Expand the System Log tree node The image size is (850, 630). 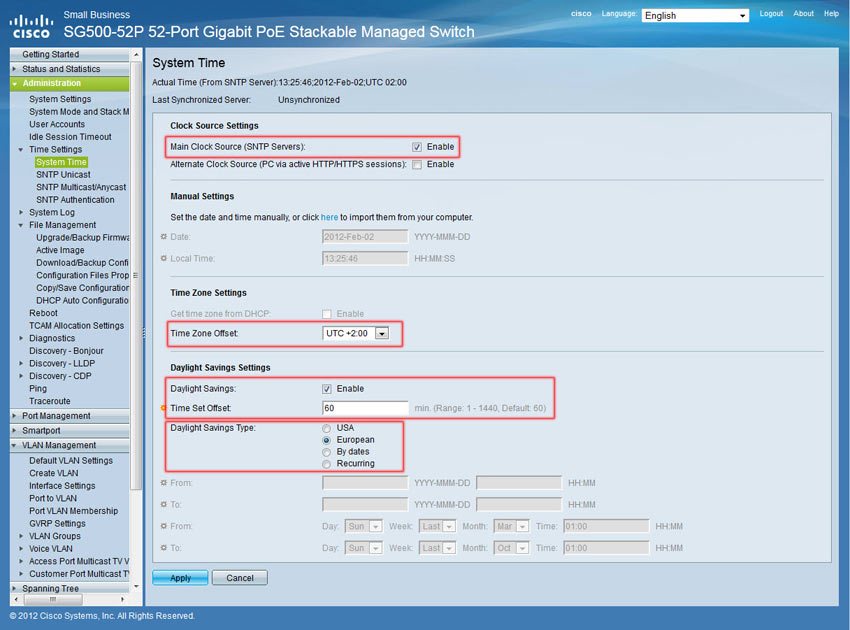coord(21,213)
